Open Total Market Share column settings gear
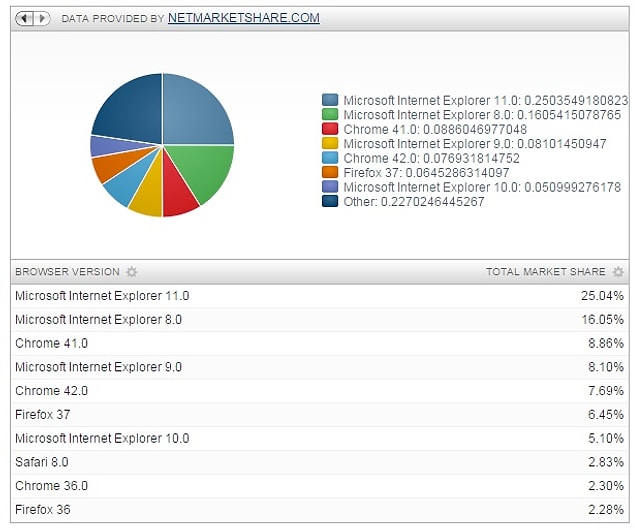 [618, 272]
